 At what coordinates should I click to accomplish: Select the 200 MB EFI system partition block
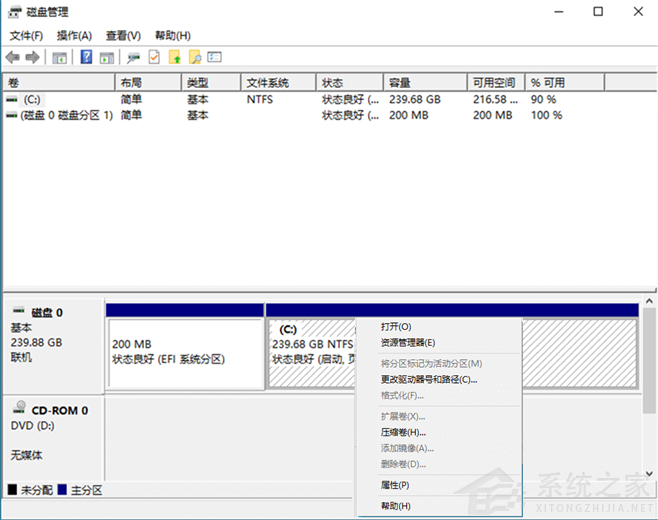pyautogui.click(x=184, y=352)
